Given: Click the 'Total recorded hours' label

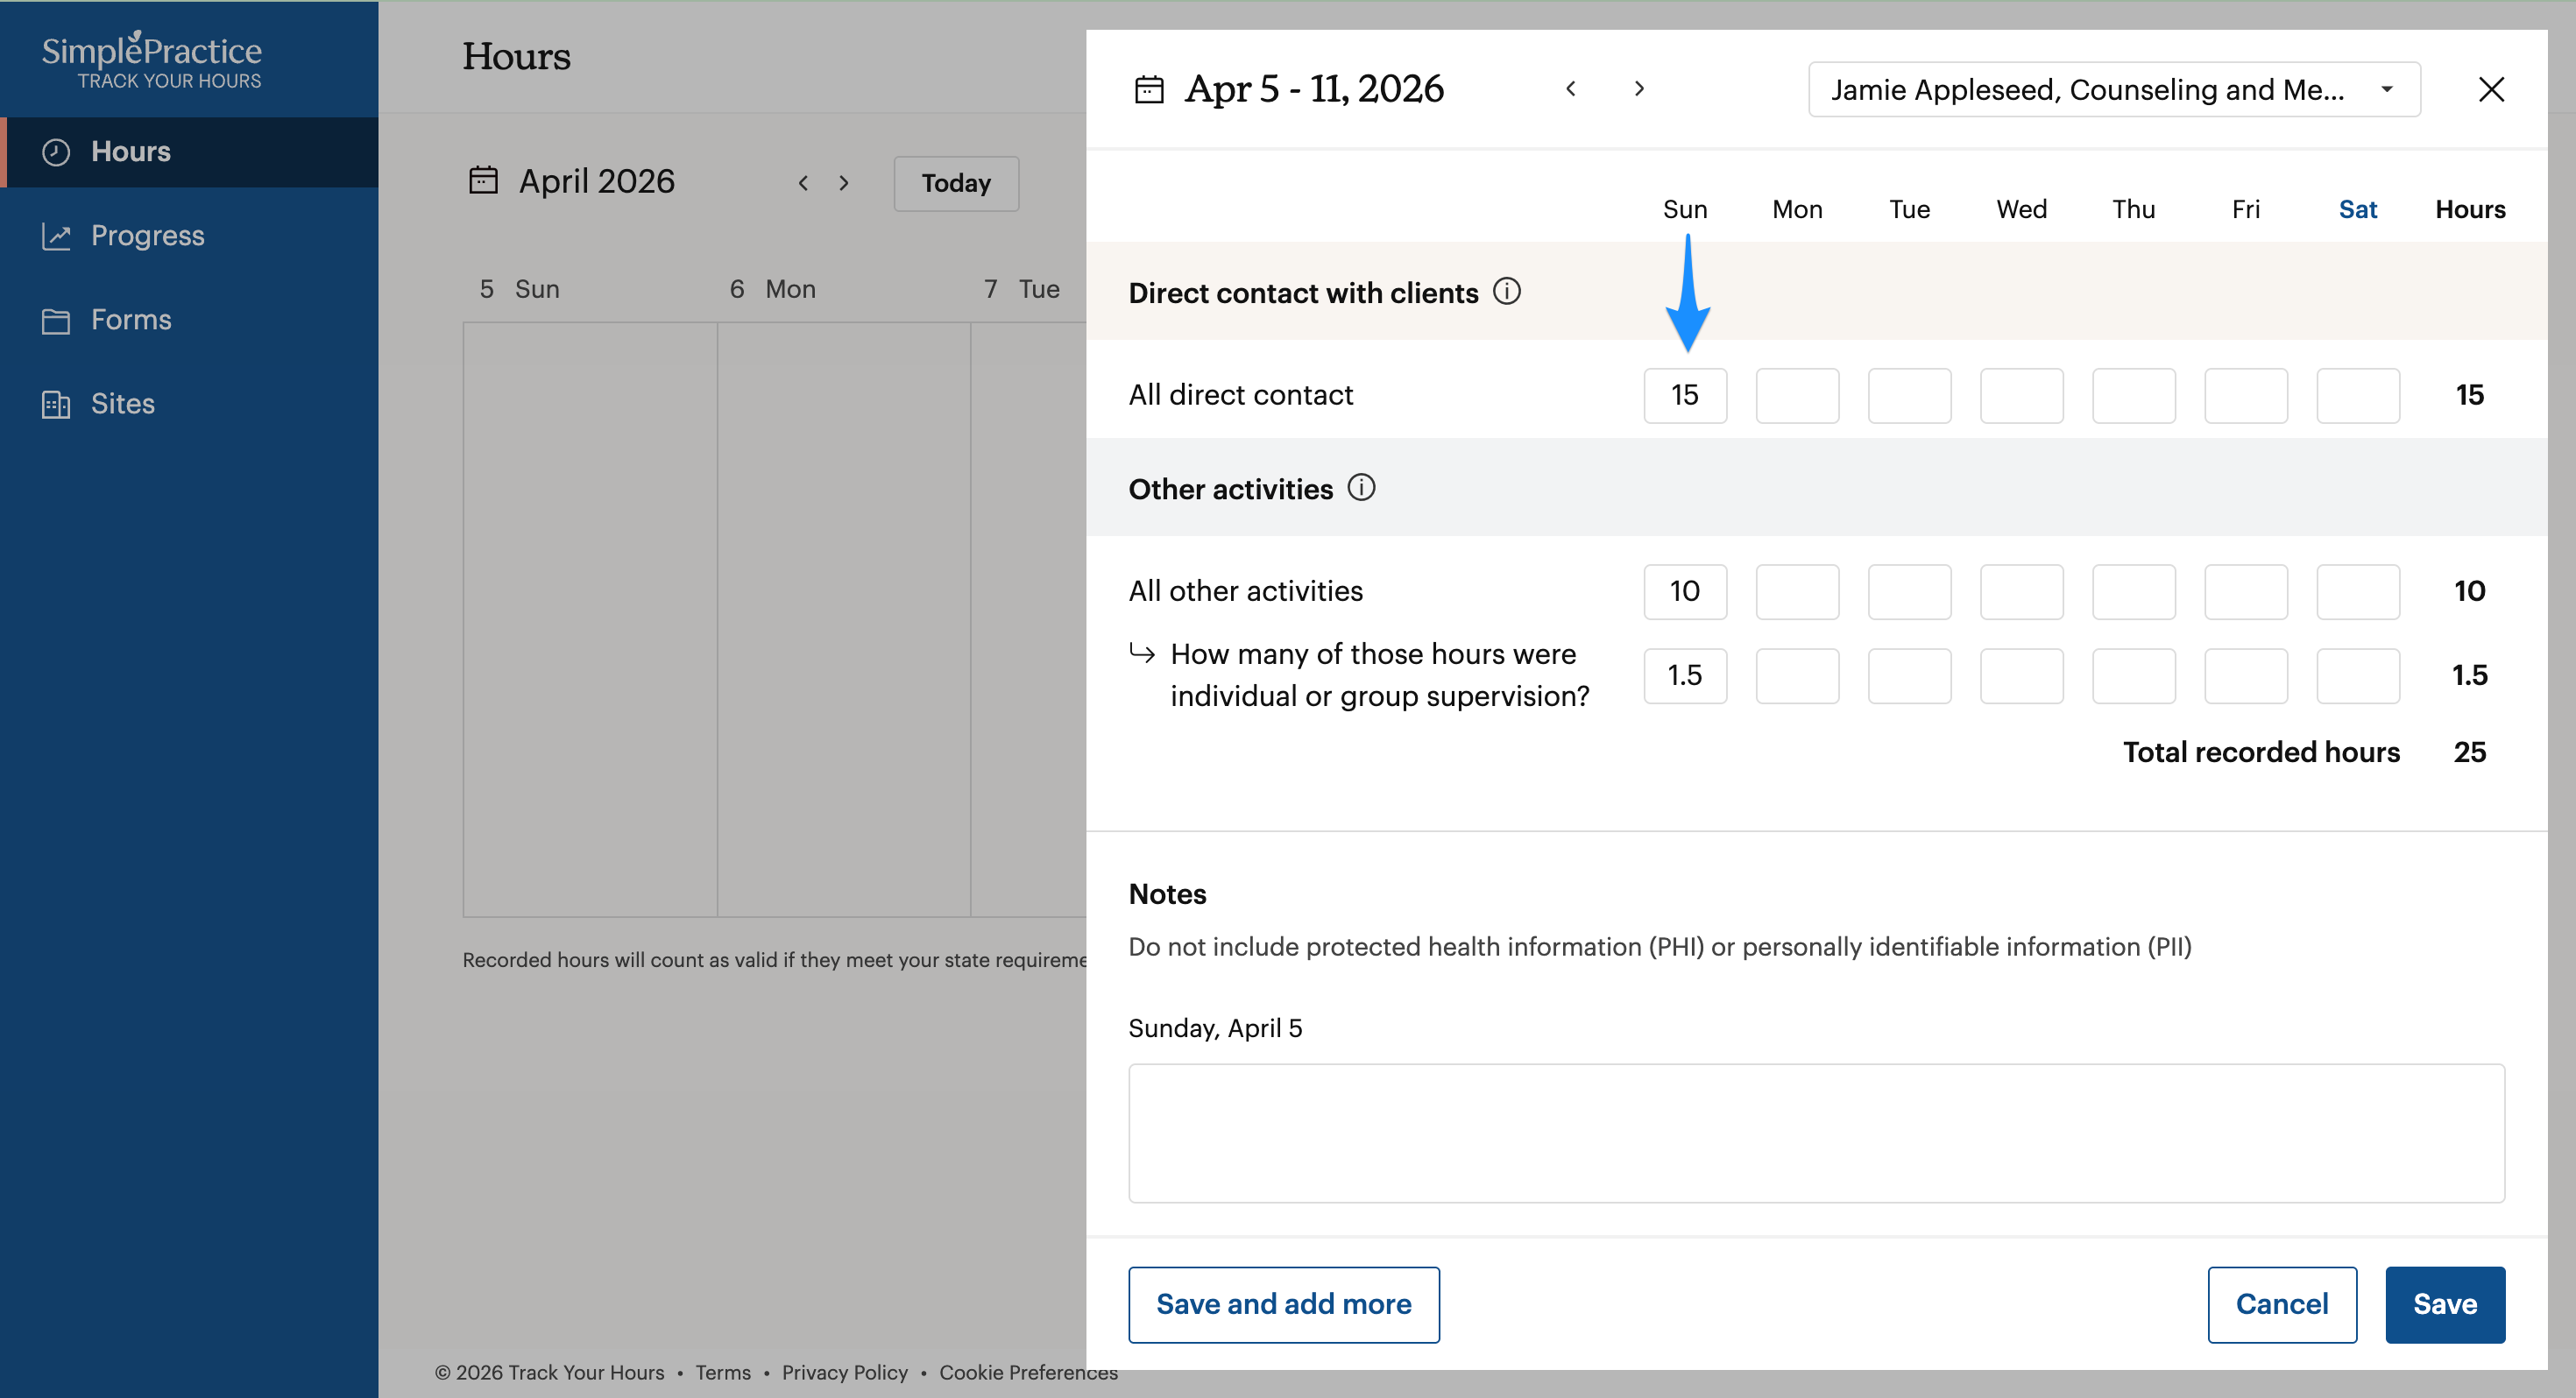Looking at the screenshot, I should tap(2261, 753).
